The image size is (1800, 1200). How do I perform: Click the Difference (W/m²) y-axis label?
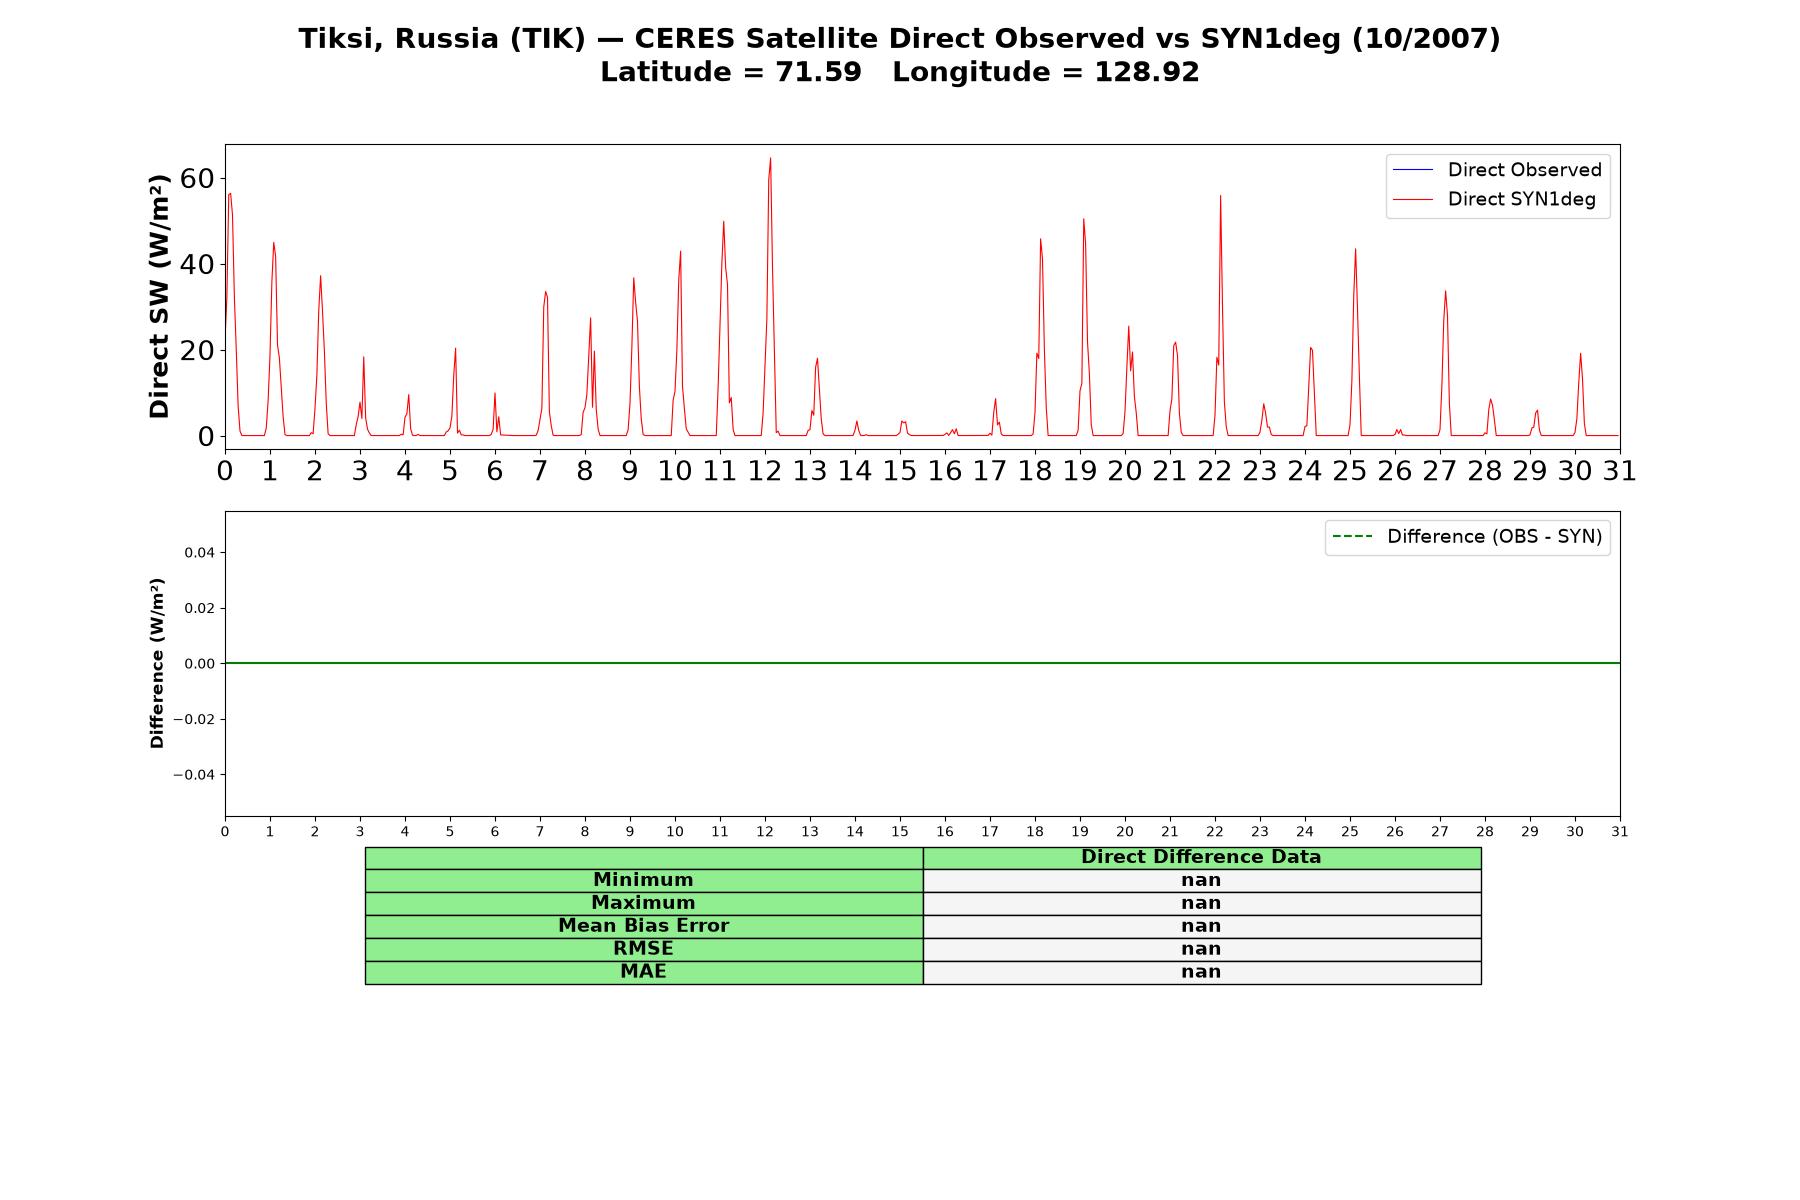point(157,663)
